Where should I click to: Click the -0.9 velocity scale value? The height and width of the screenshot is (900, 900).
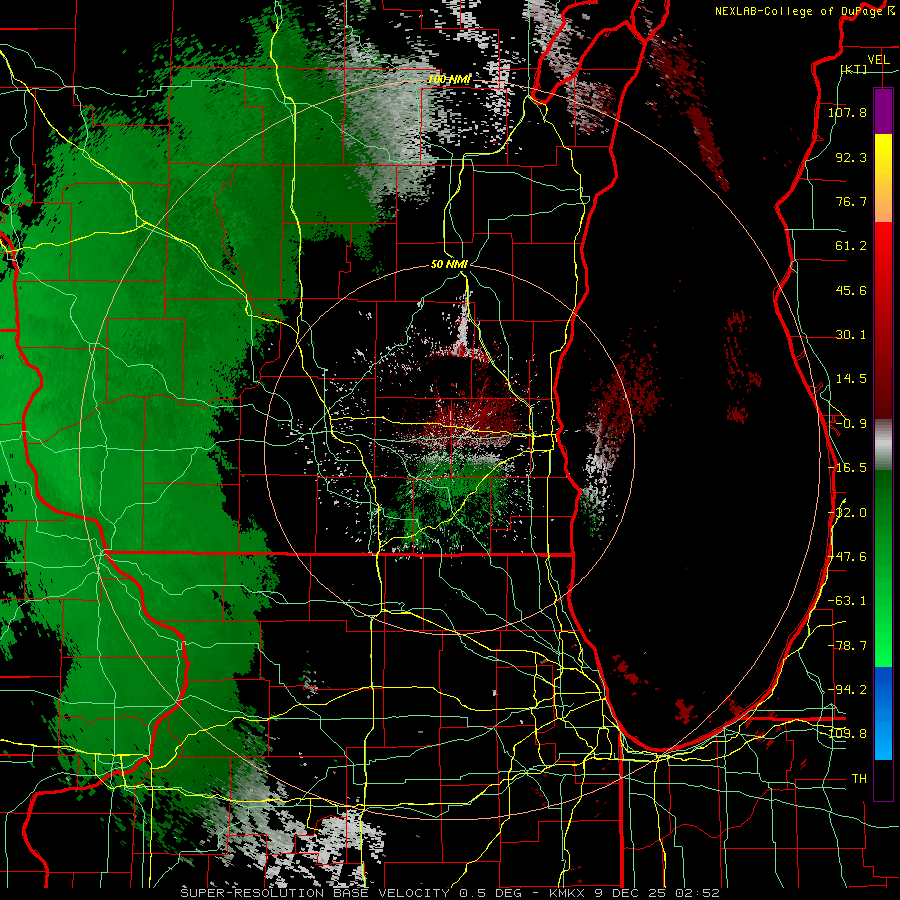(851, 423)
